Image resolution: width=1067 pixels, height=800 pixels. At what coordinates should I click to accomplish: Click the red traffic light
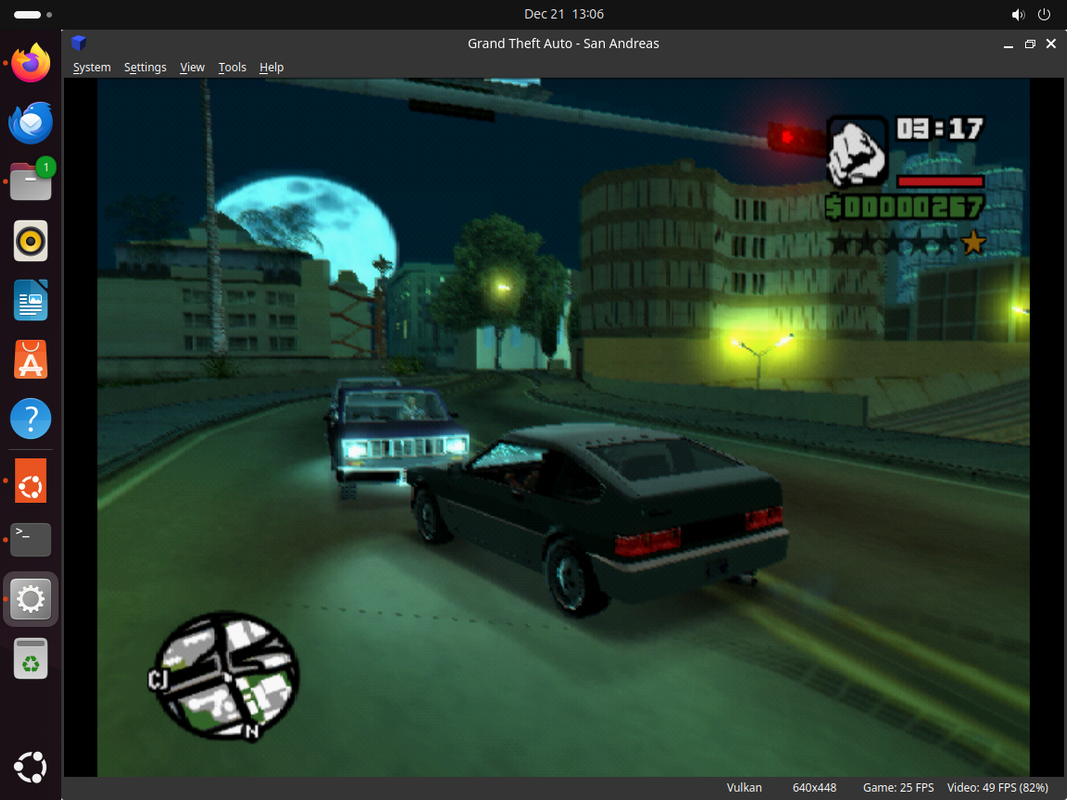click(x=789, y=138)
